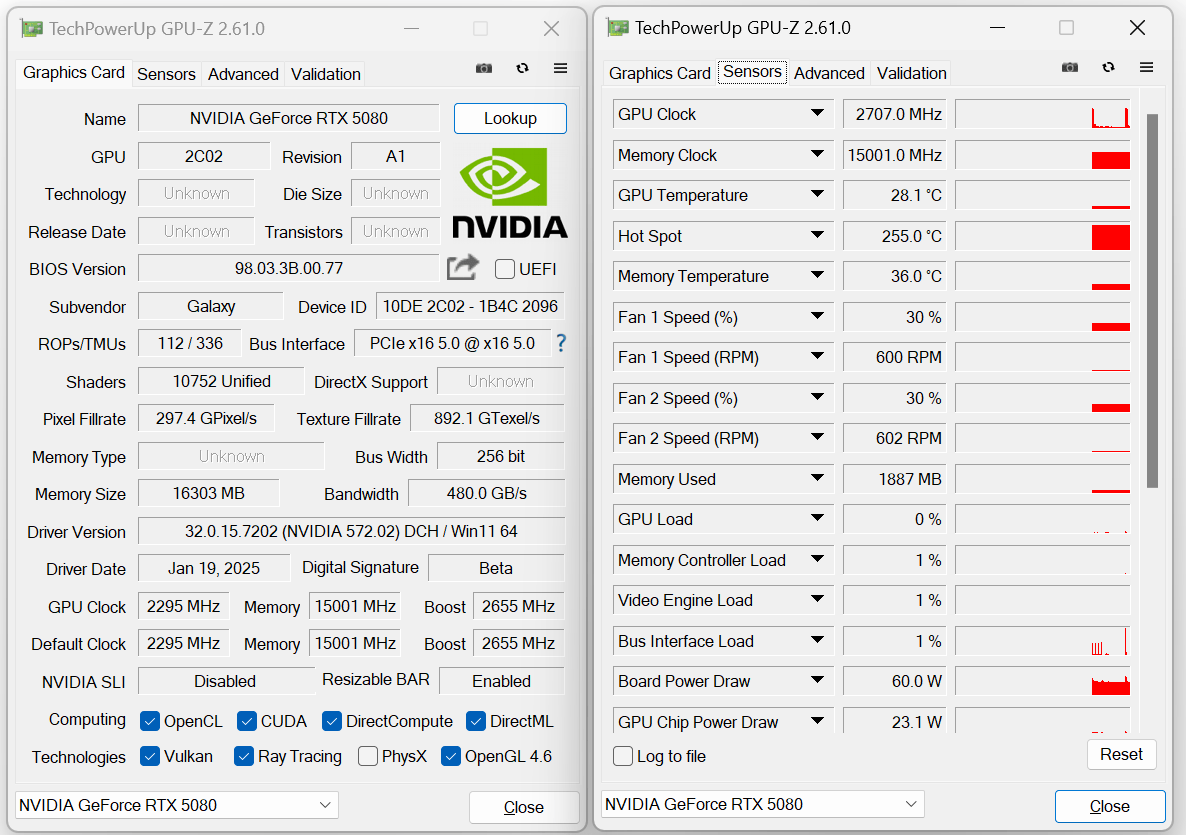
Task: Expand the GPU Clock sensor dropdown
Action: [x=817, y=114]
